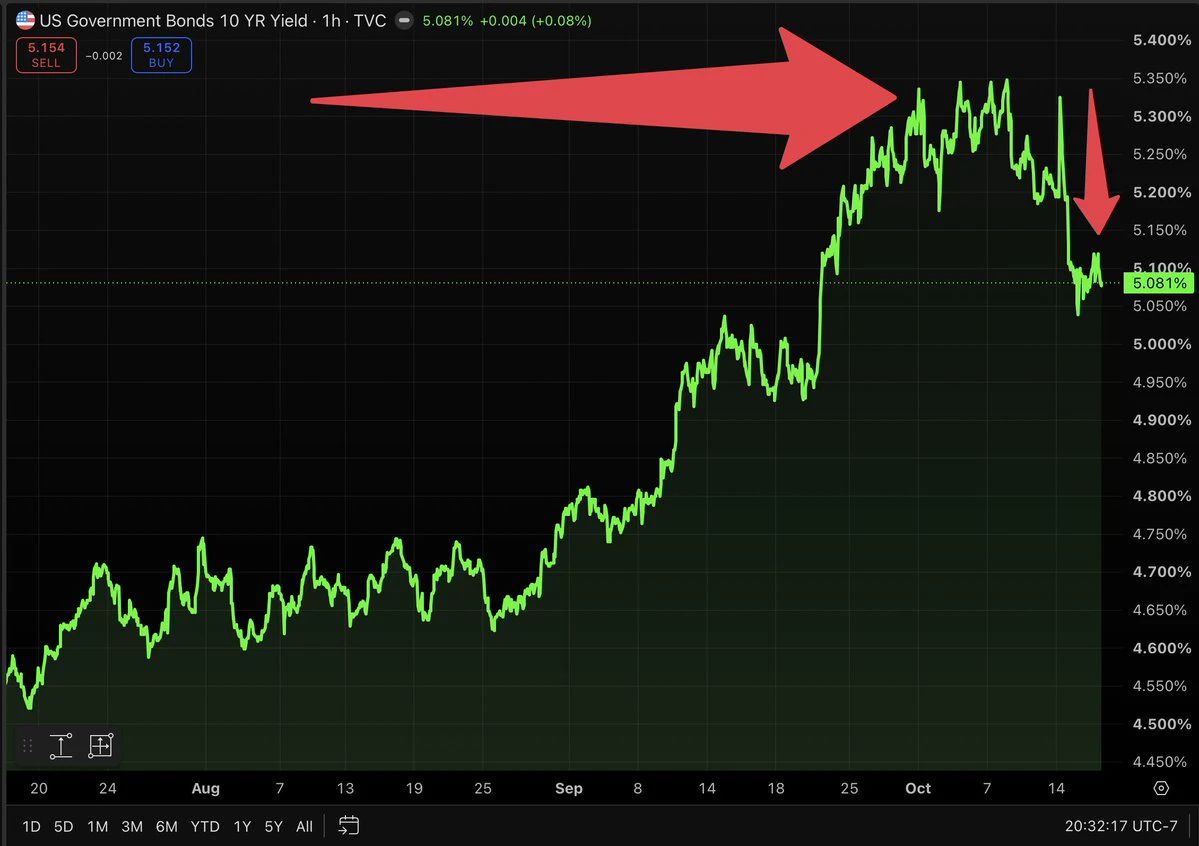Open the go-to-date calendar icon

click(349, 826)
